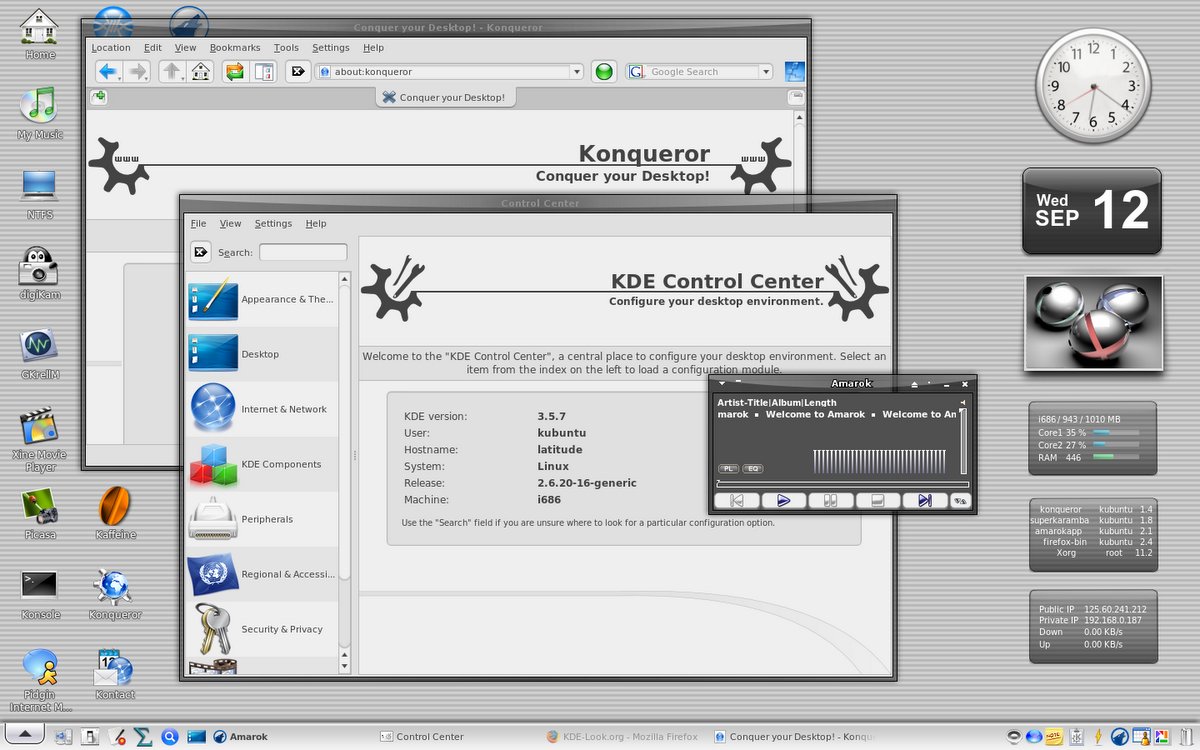Toggle Amarok equalizer with EQ button
This screenshot has width=1200, height=750.
tap(752, 468)
